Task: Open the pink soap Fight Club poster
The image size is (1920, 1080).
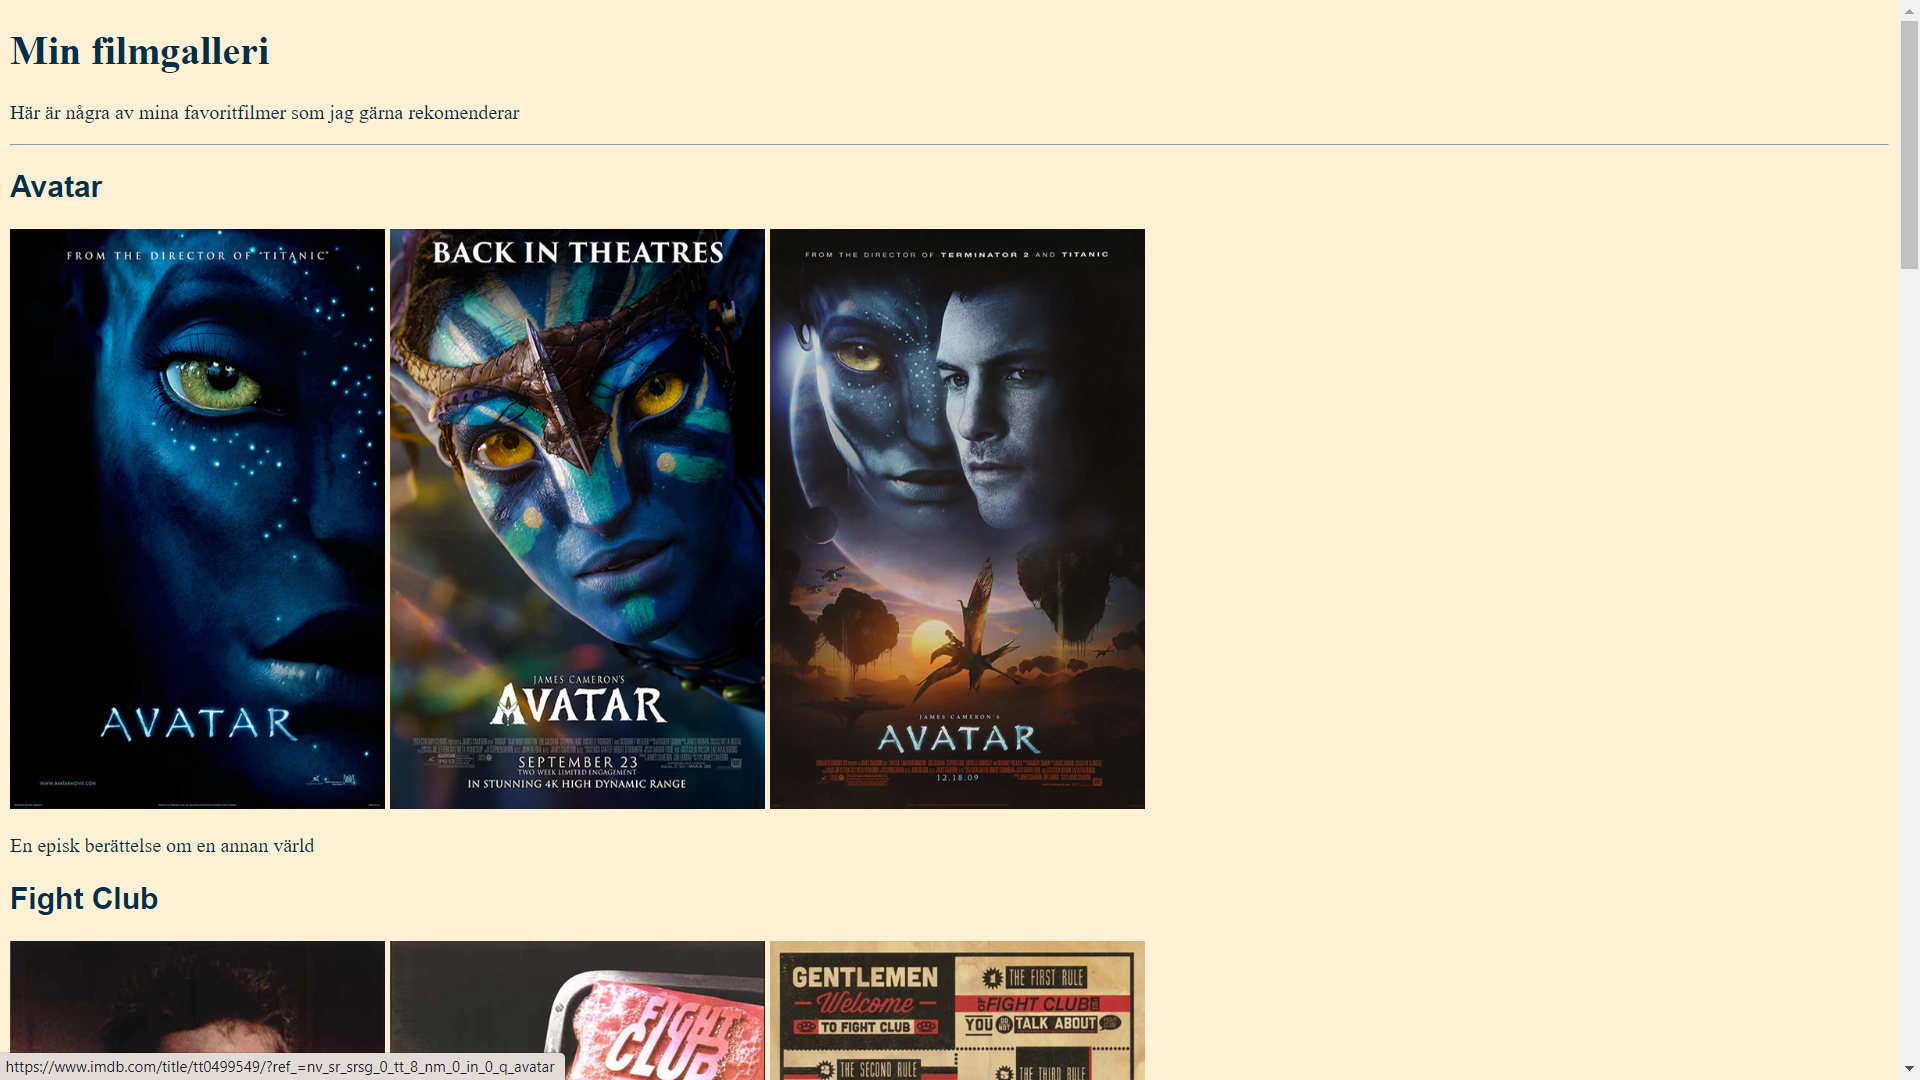Action: pos(577,1010)
